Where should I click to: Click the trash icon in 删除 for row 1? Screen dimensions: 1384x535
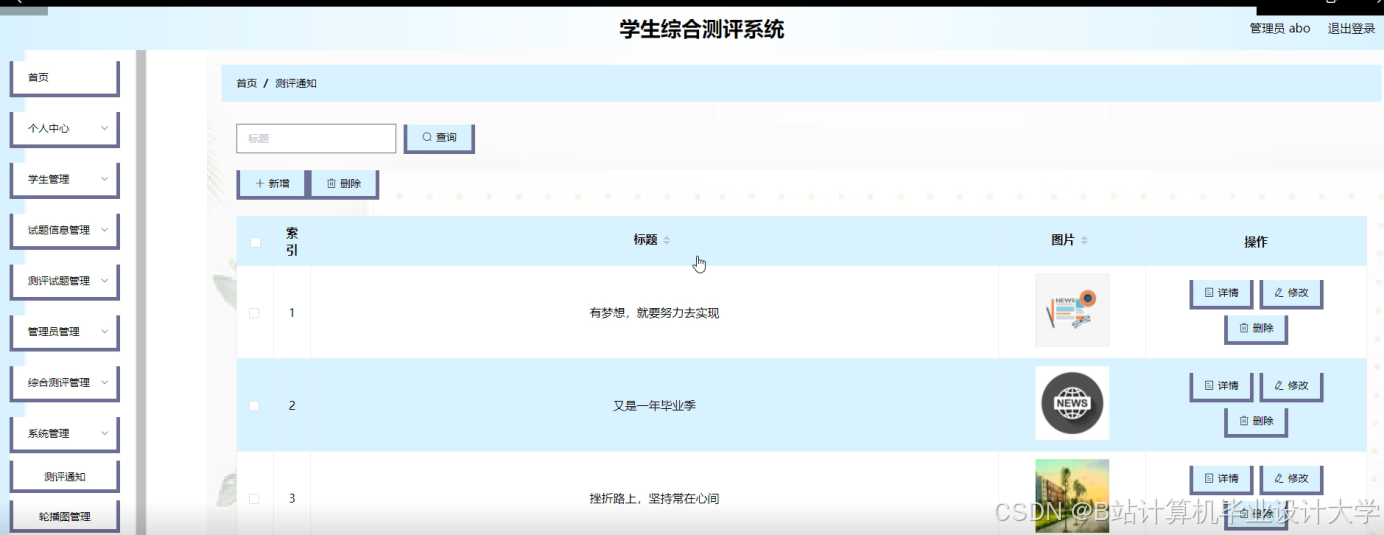(x=1244, y=328)
